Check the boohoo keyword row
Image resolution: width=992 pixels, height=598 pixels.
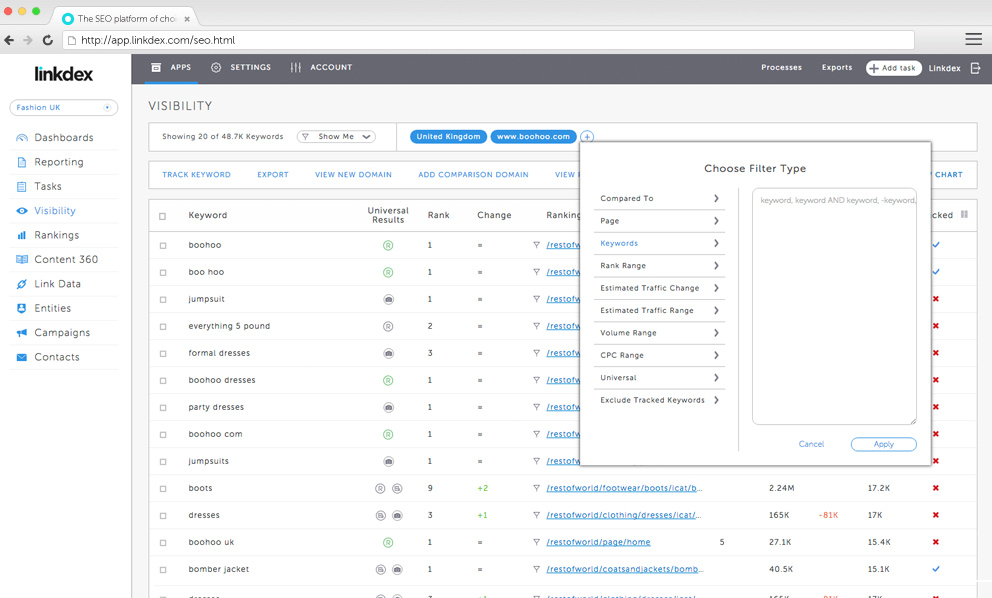(x=163, y=246)
